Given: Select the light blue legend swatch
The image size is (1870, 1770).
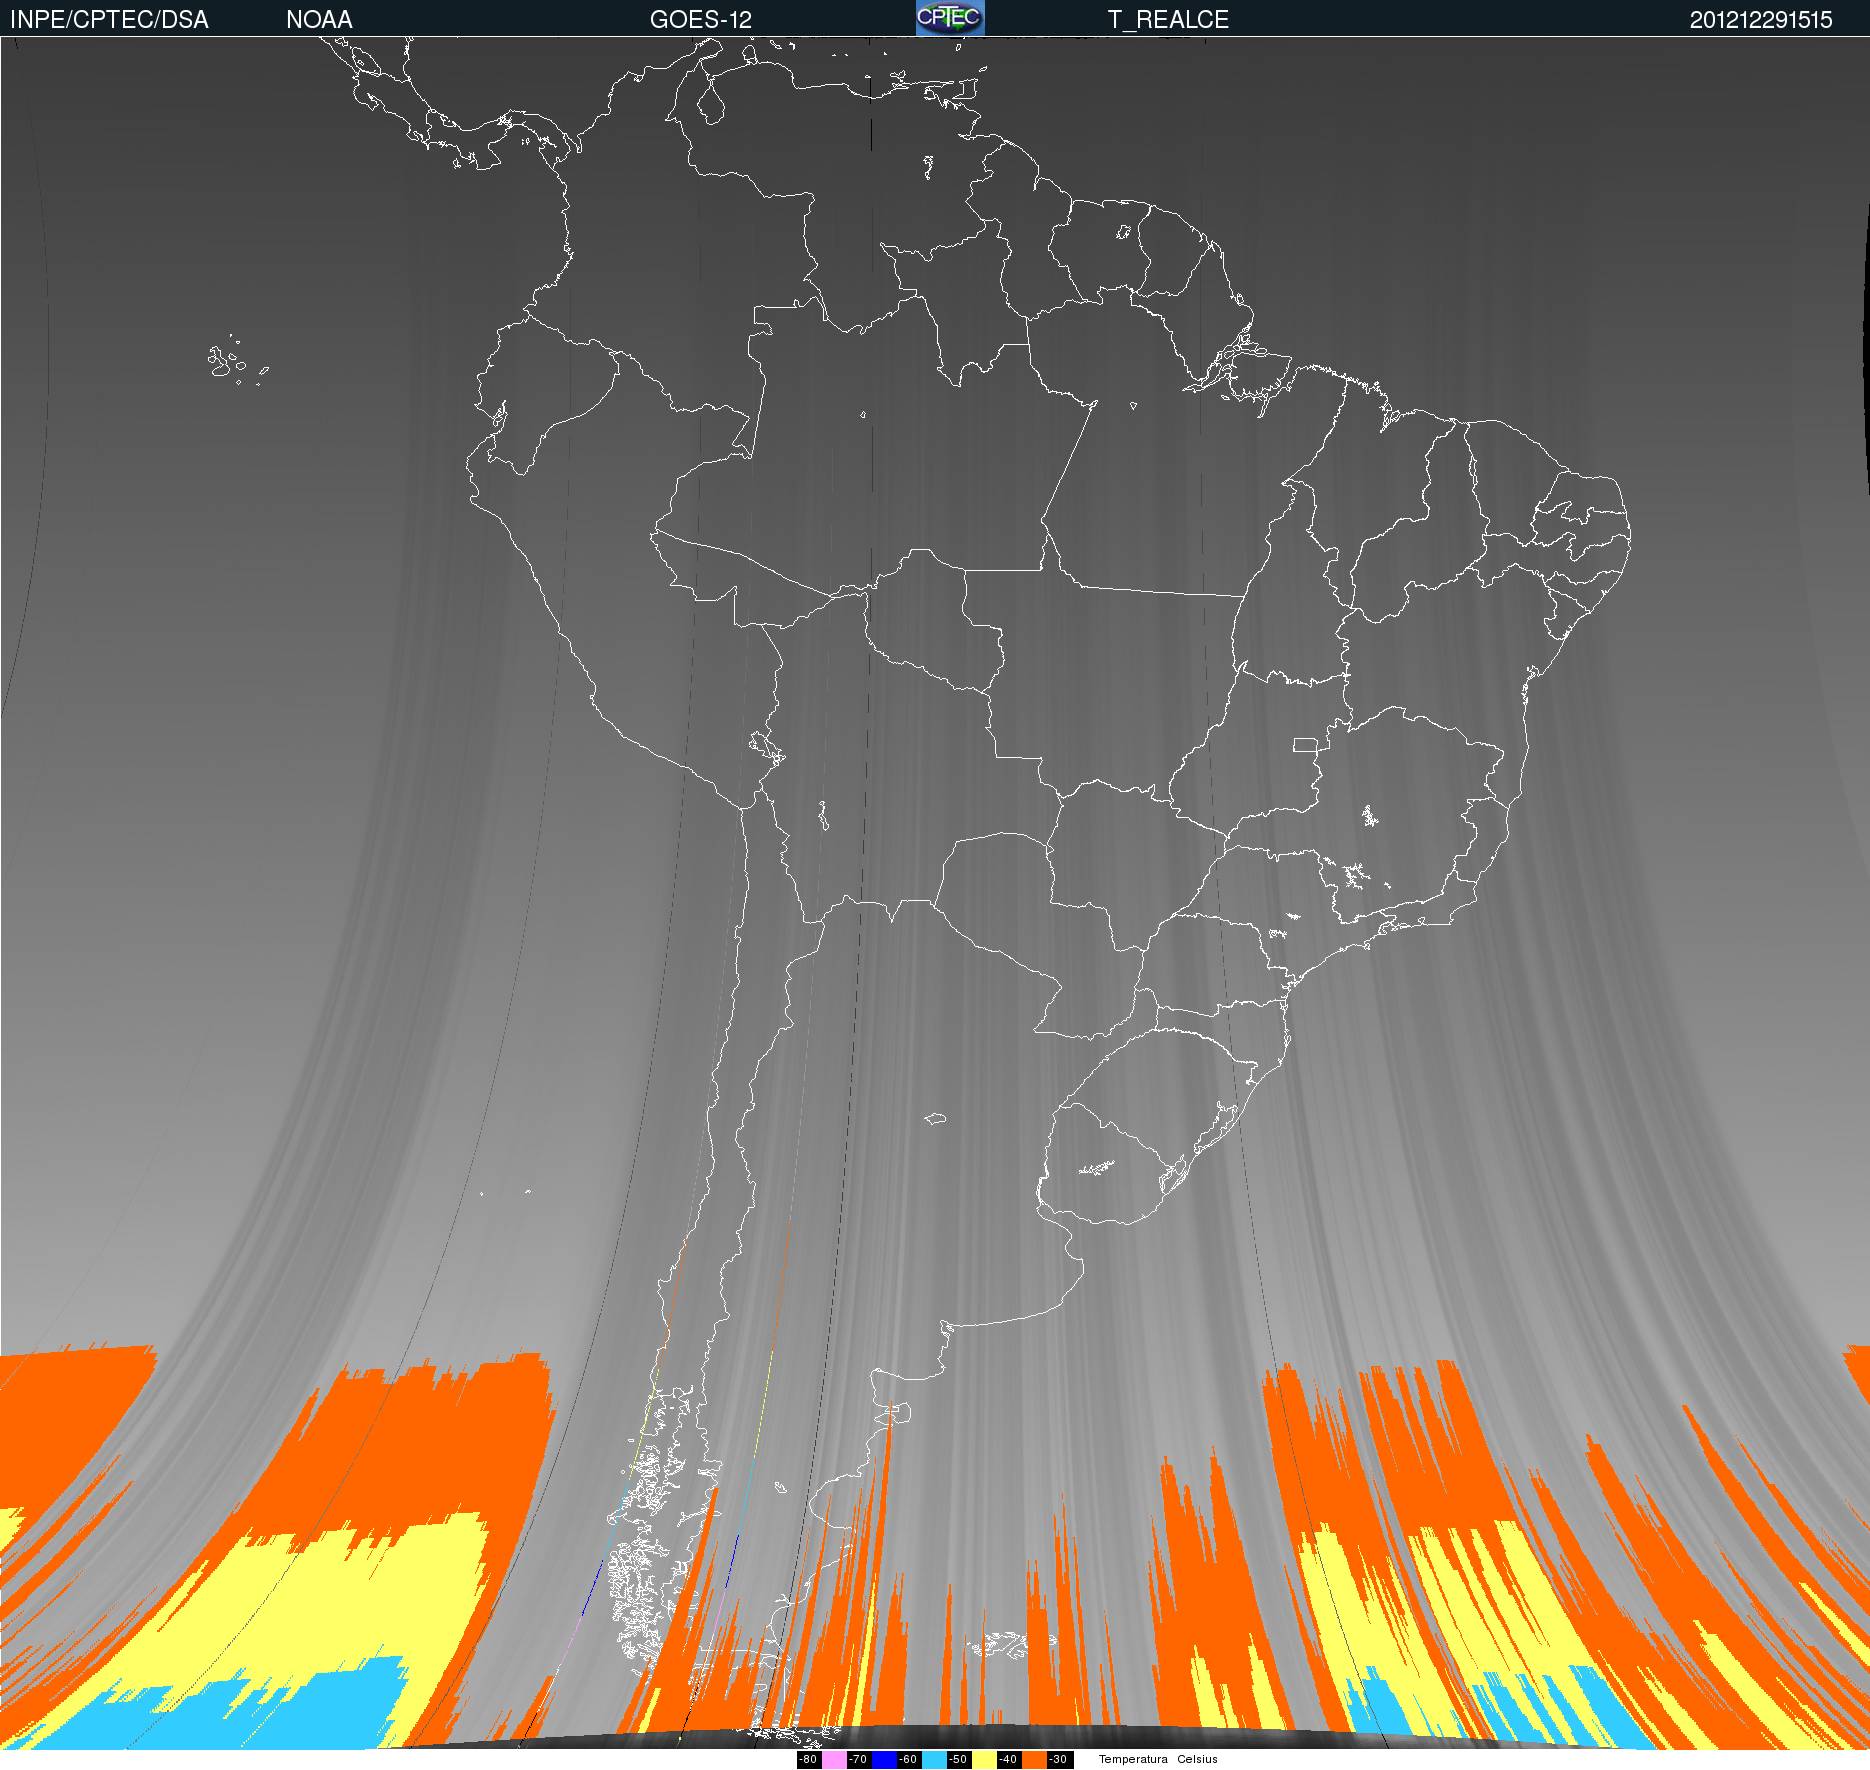Looking at the screenshot, I should click(934, 1760).
